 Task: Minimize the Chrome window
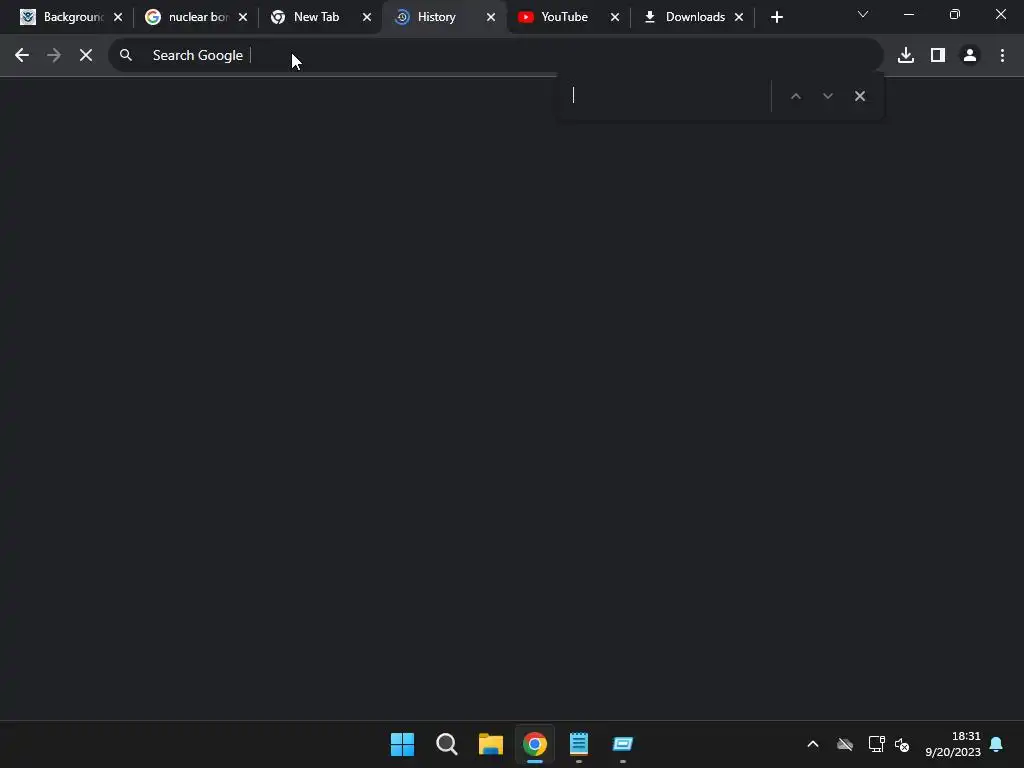point(908,14)
